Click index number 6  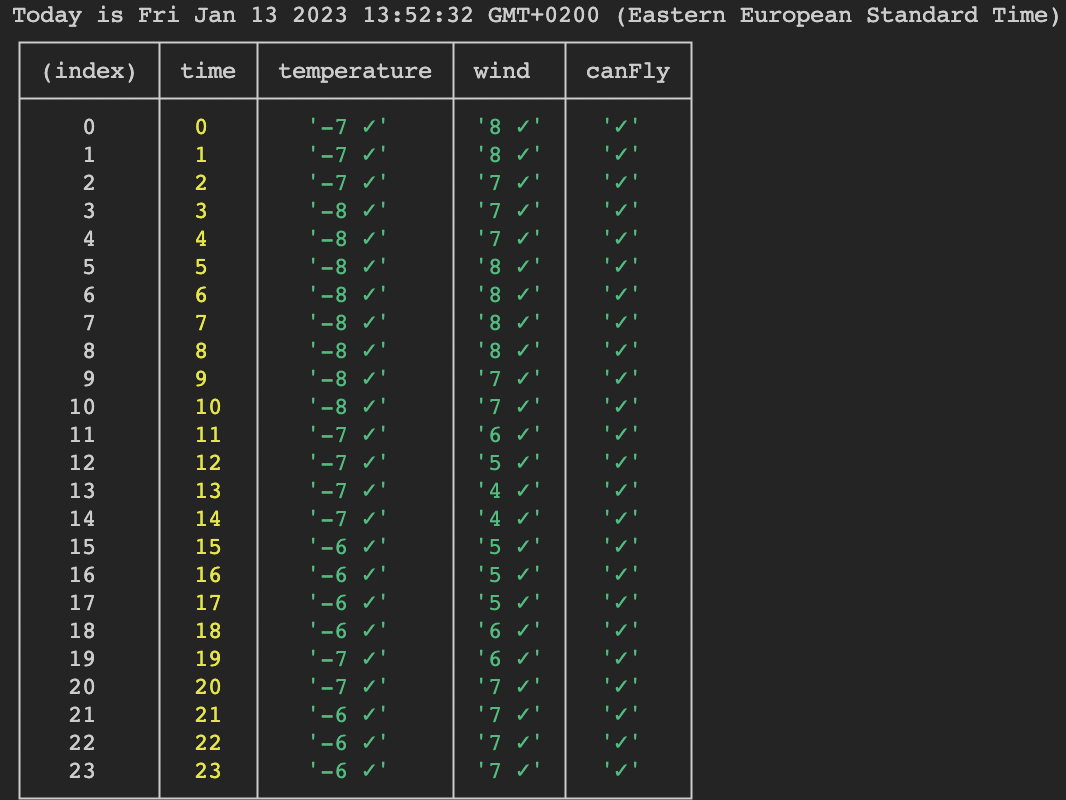point(89,294)
